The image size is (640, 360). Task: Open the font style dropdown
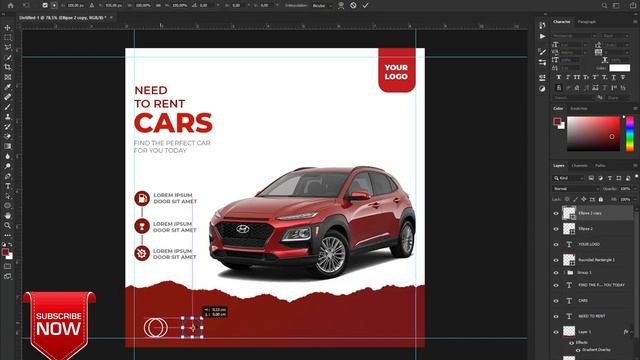(616, 36)
